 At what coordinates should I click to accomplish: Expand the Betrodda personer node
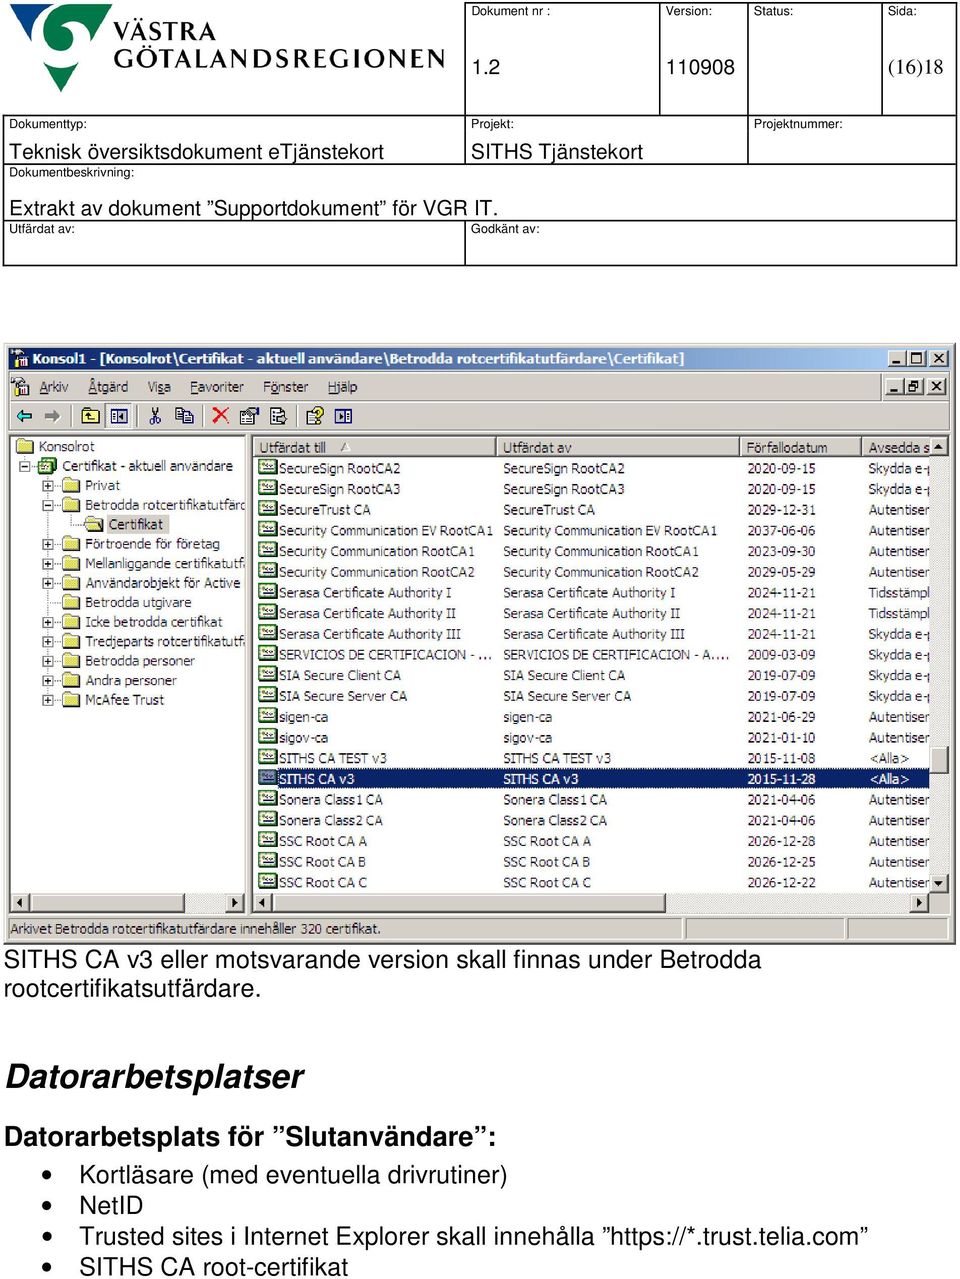pos(48,661)
